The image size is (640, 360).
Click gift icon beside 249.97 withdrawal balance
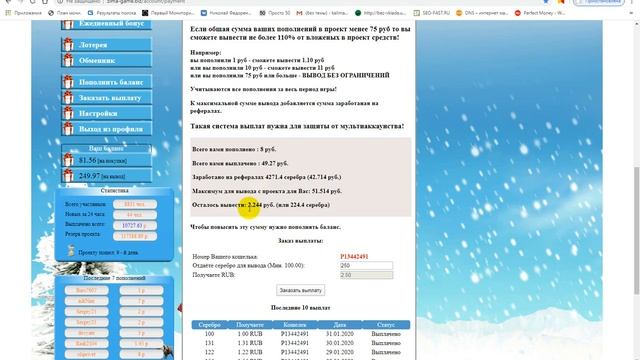[x=68, y=176]
